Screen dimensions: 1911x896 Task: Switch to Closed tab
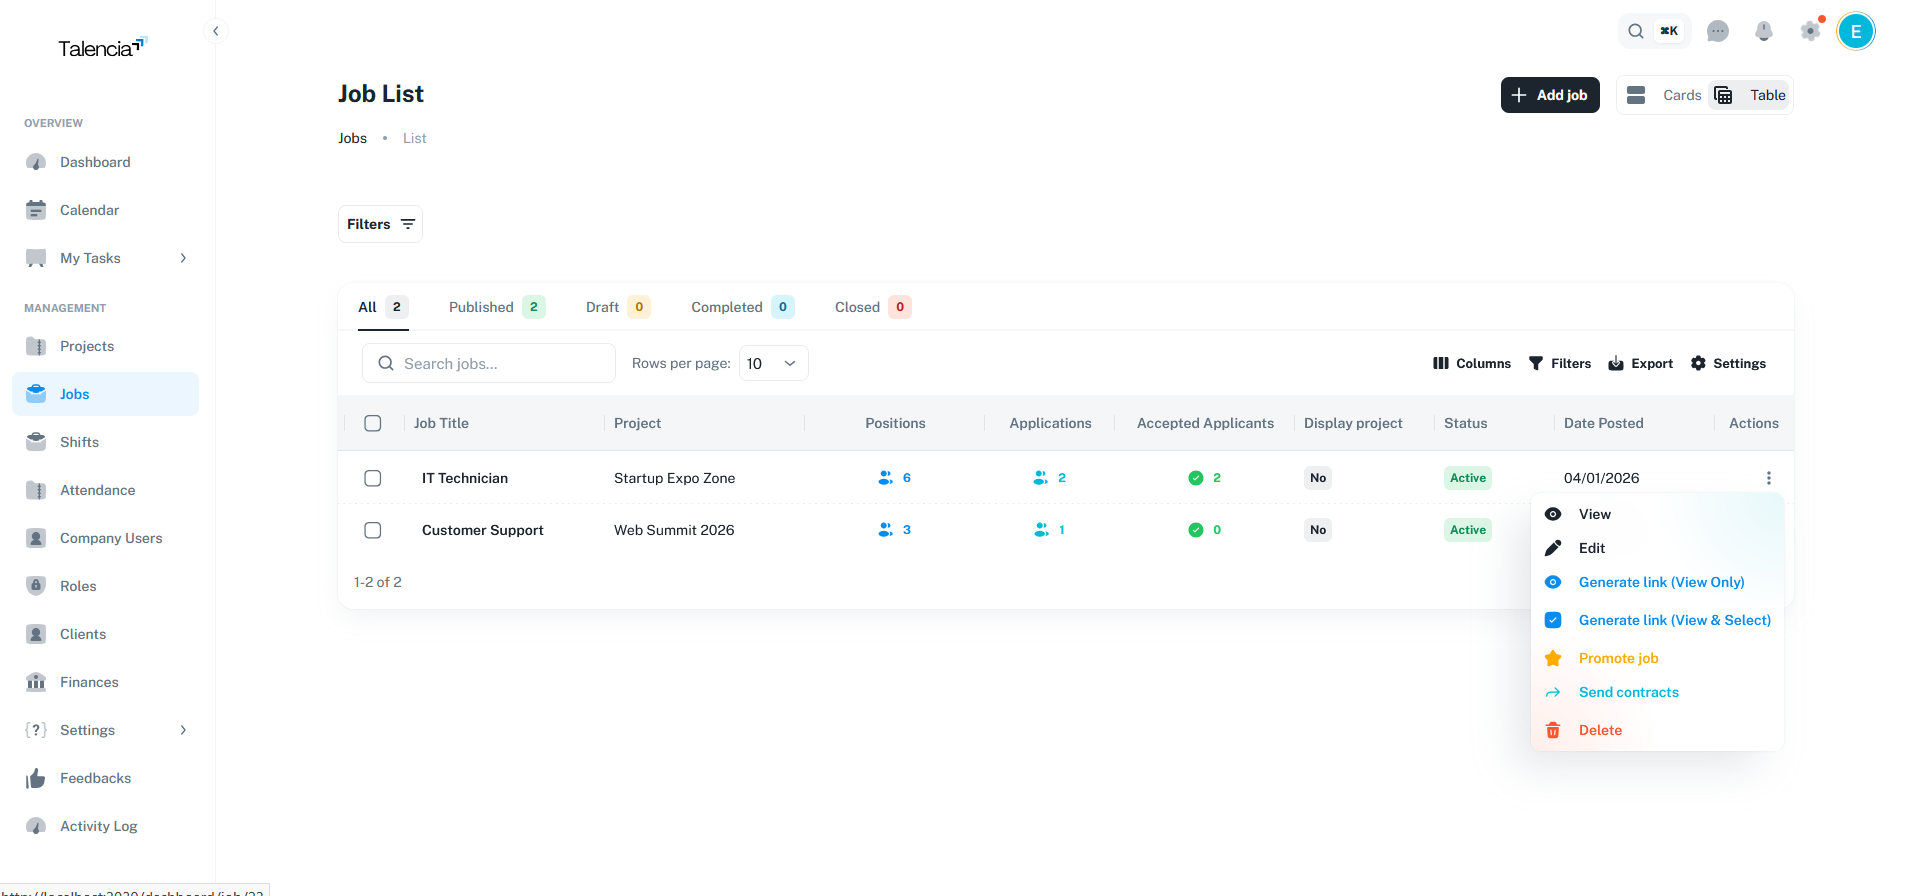[873, 307]
